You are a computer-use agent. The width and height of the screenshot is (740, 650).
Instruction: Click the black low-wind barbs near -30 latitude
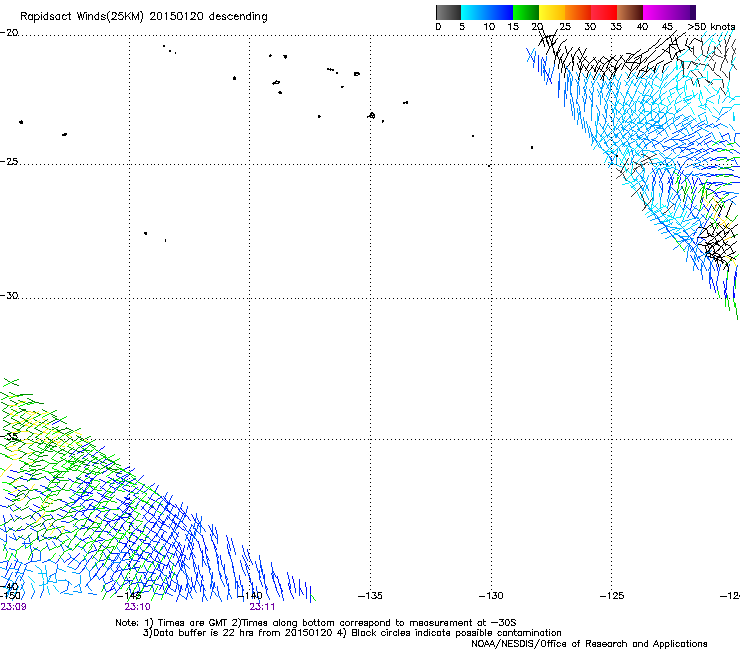coord(717,243)
